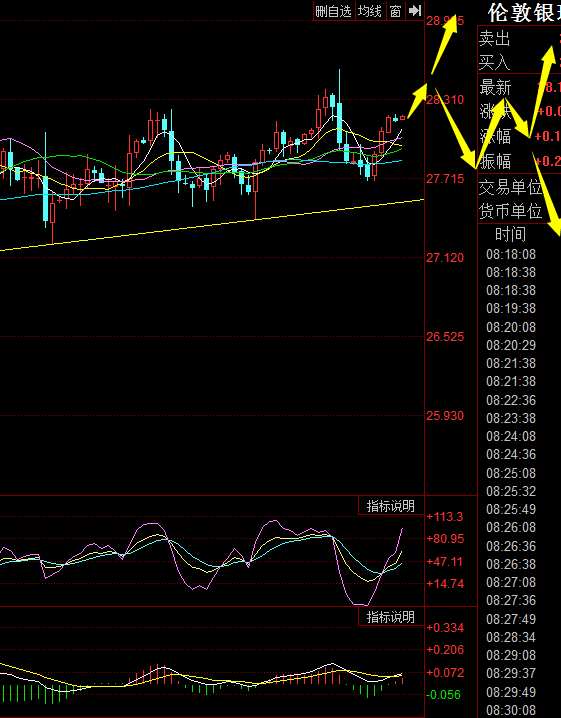Select the 08:25:08 tick row

tap(511, 473)
